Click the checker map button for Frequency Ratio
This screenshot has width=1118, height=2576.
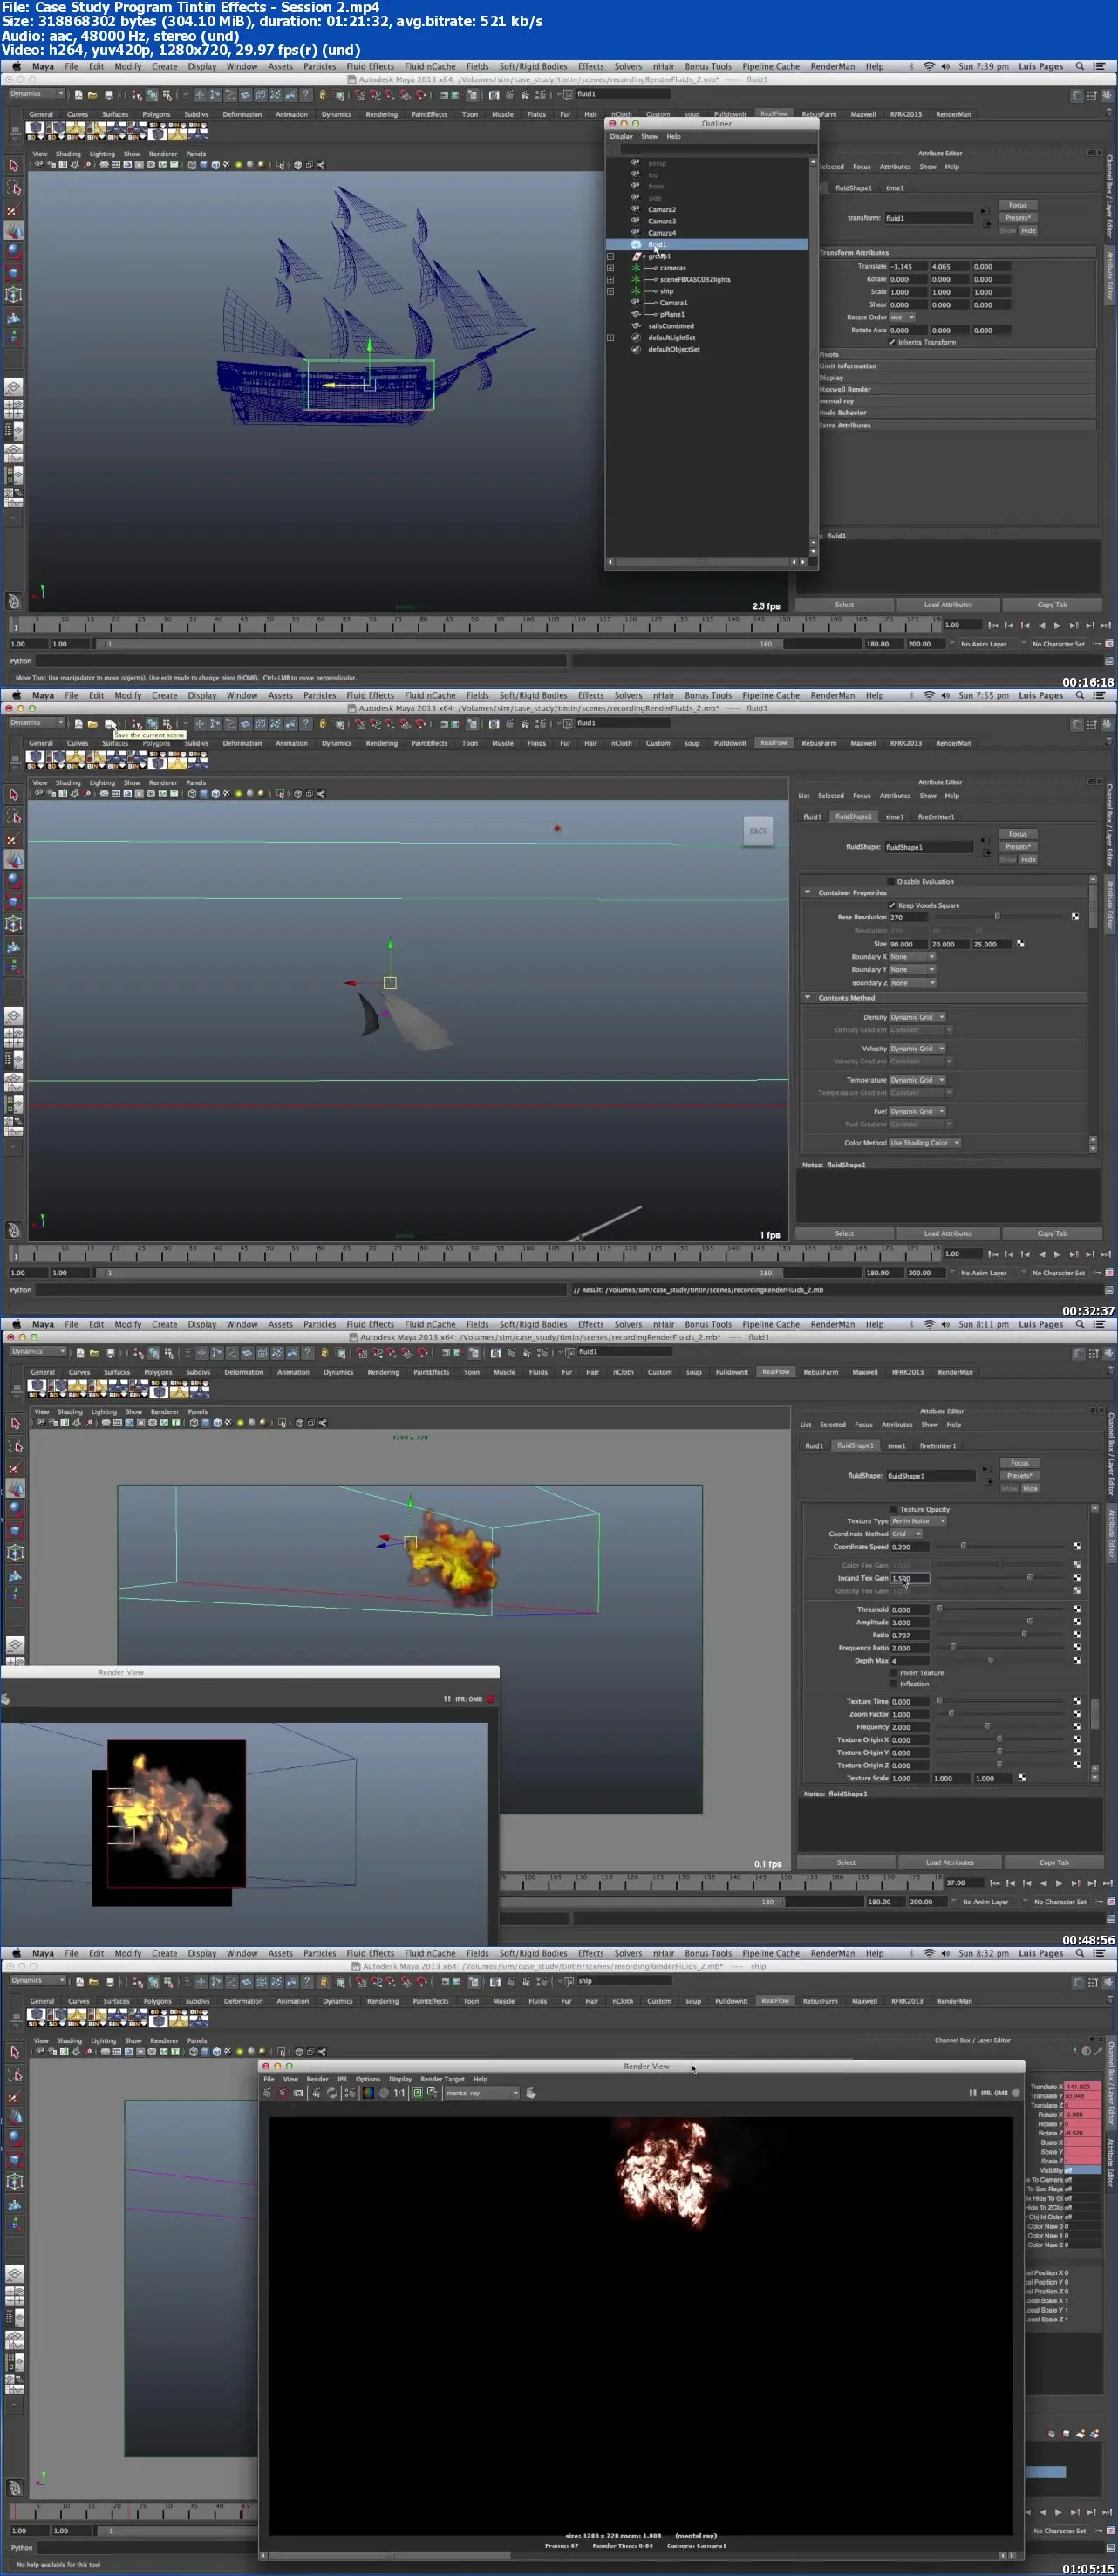[1077, 1647]
